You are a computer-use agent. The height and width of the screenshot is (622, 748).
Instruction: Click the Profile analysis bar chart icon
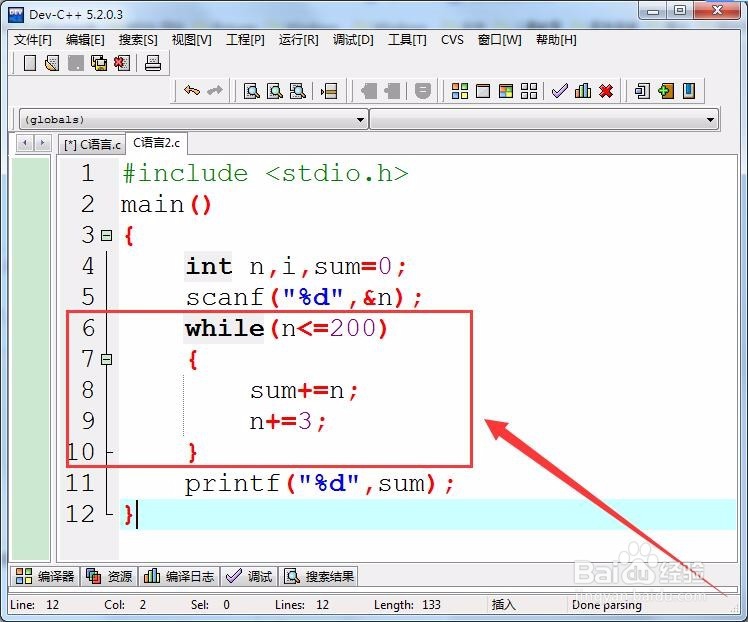pos(582,91)
